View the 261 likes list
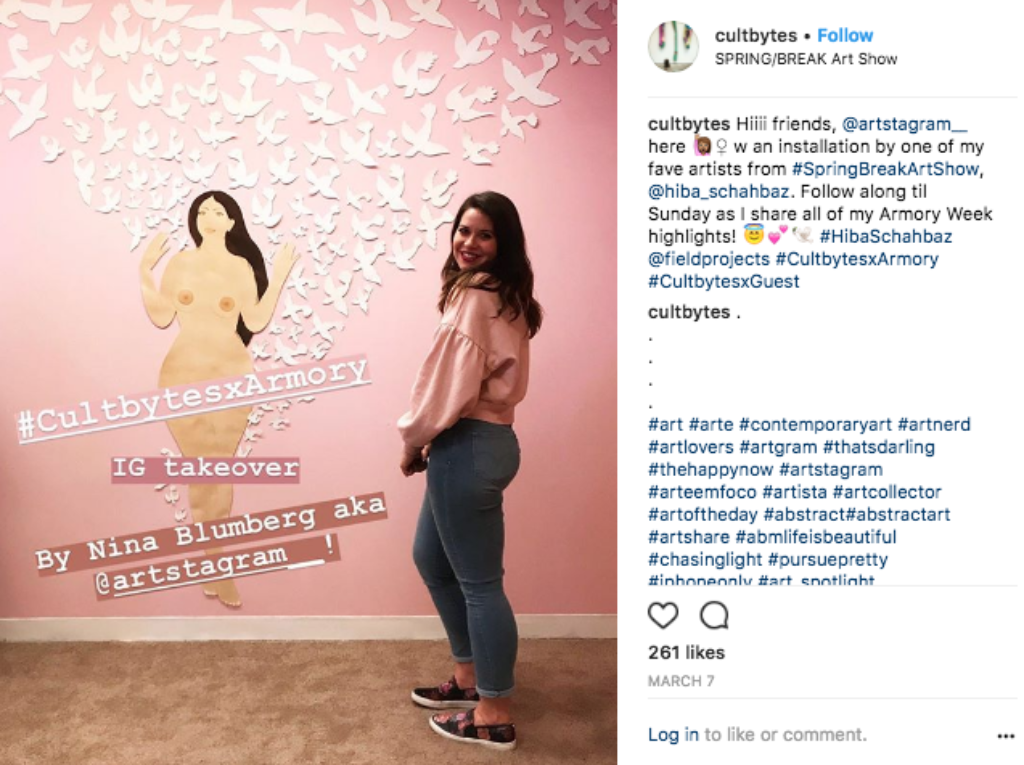 click(x=686, y=653)
